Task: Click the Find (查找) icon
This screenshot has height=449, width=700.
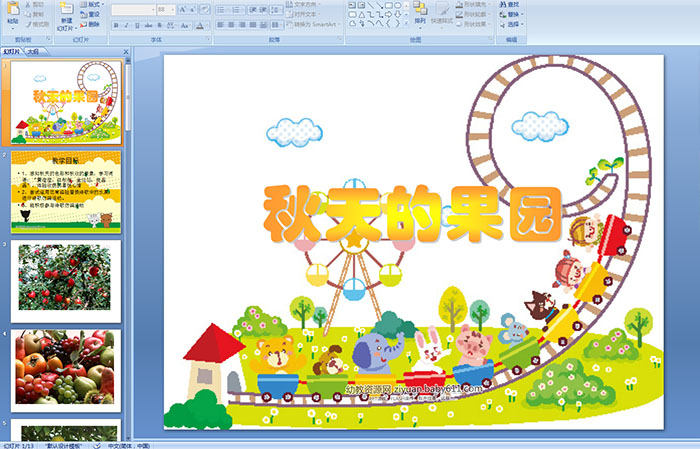Action: point(509,4)
